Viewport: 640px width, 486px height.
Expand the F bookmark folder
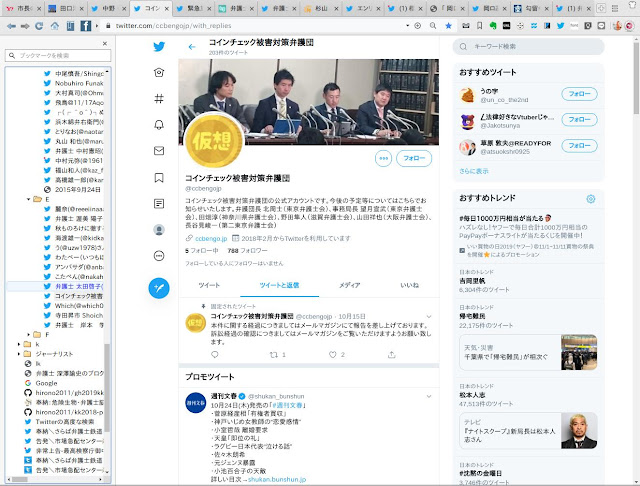[29, 335]
